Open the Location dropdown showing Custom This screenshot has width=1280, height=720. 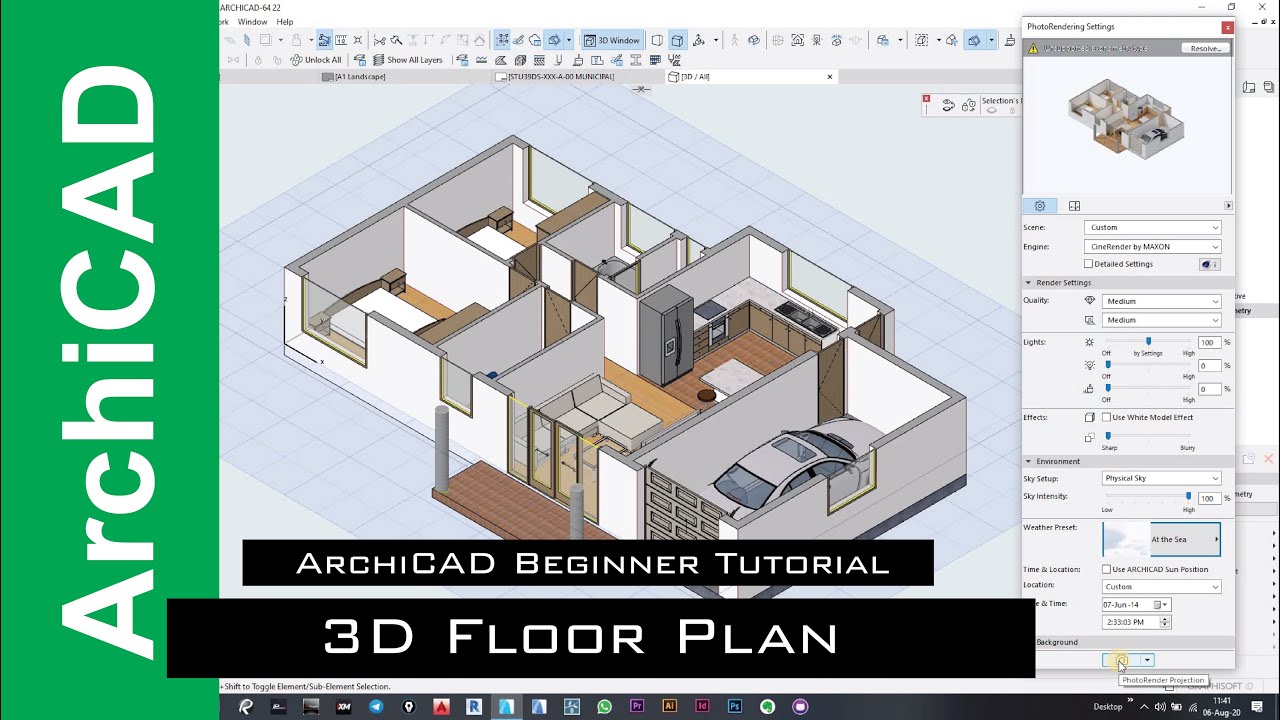tap(1161, 587)
